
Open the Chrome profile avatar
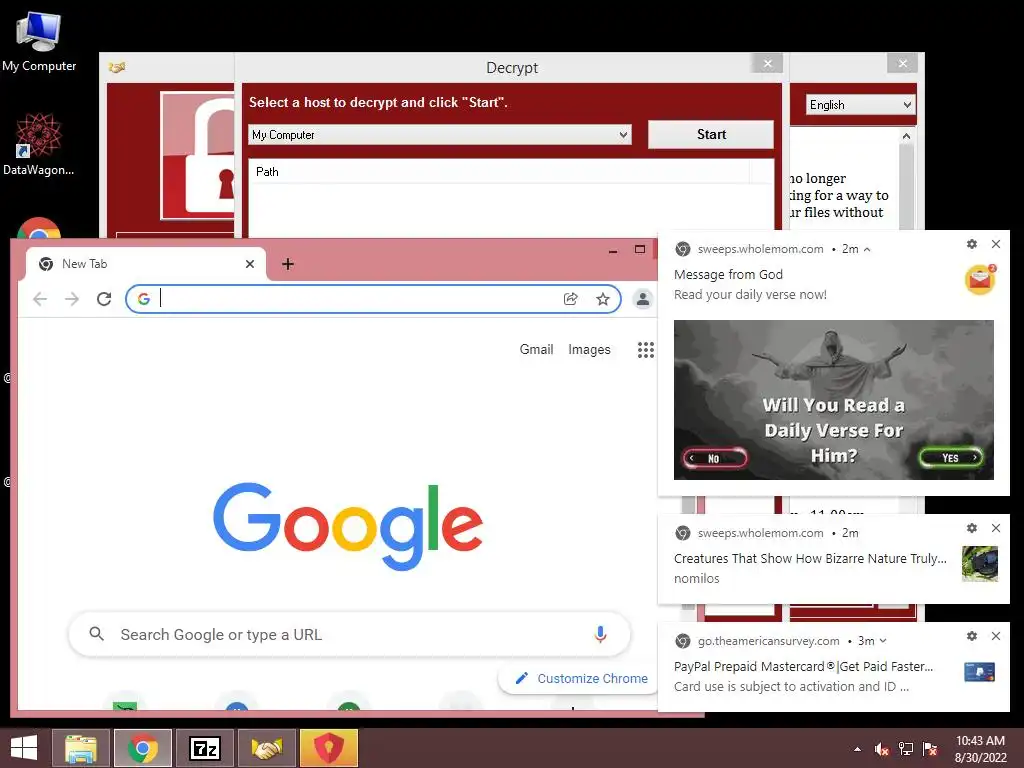click(x=643, y=299)
